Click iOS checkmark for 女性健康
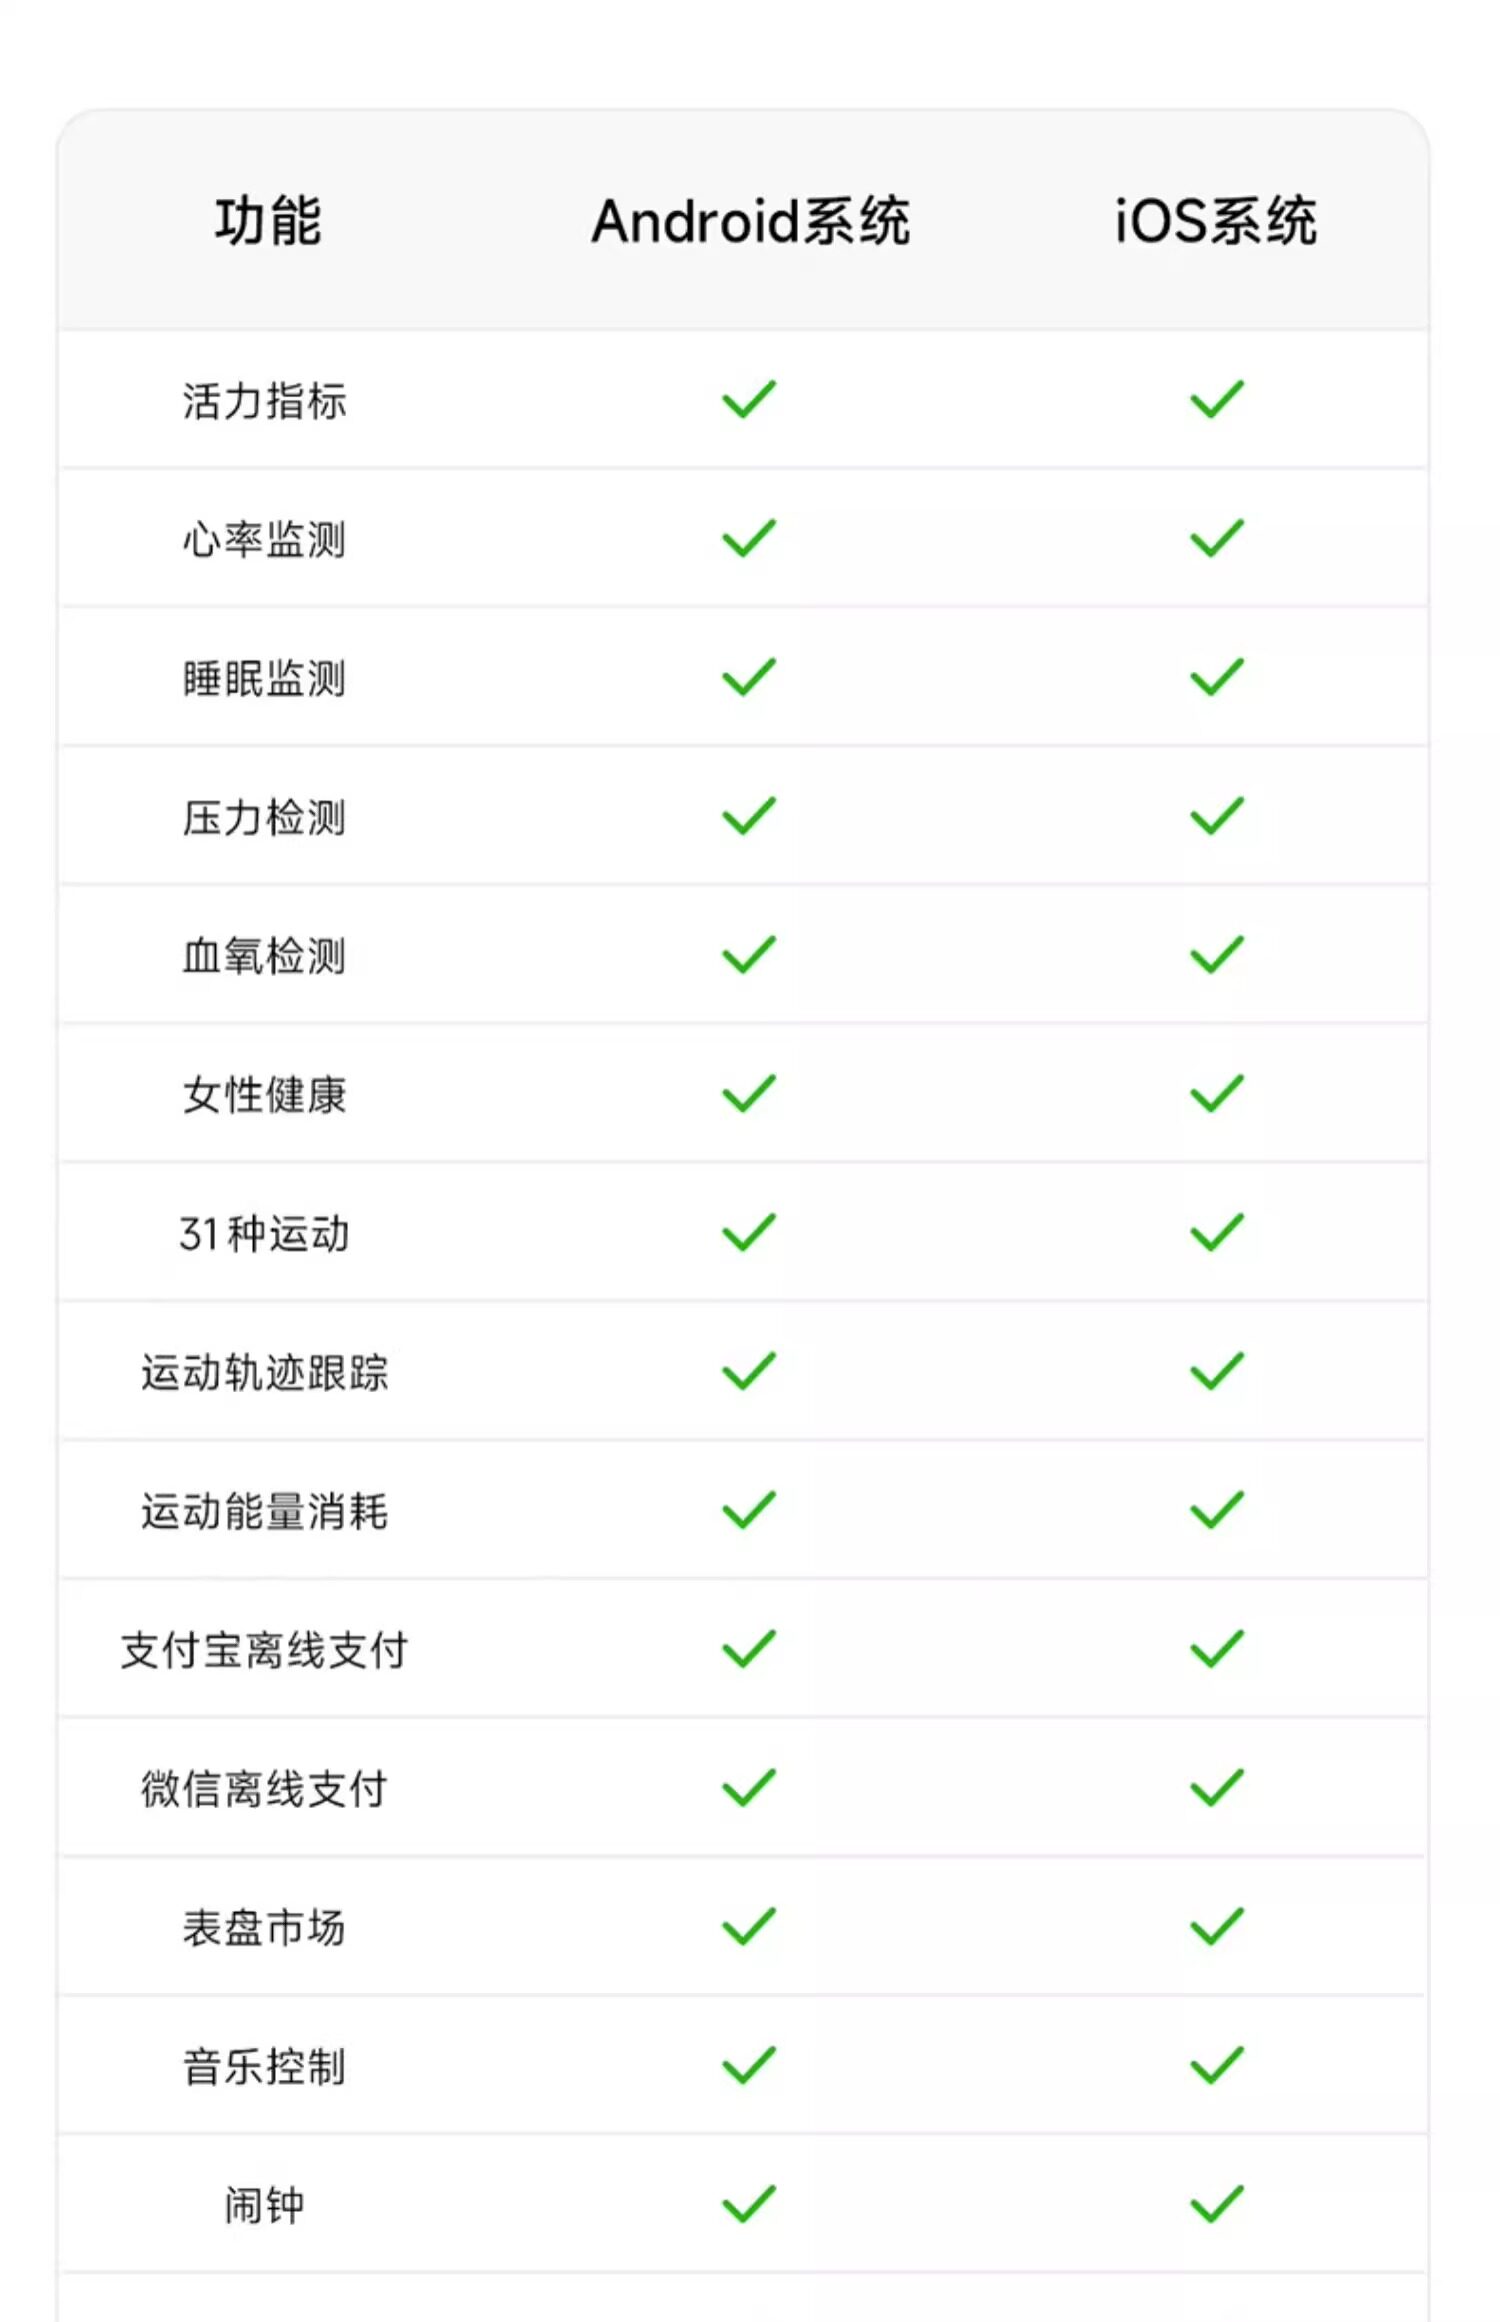 coord(1216,1094)
